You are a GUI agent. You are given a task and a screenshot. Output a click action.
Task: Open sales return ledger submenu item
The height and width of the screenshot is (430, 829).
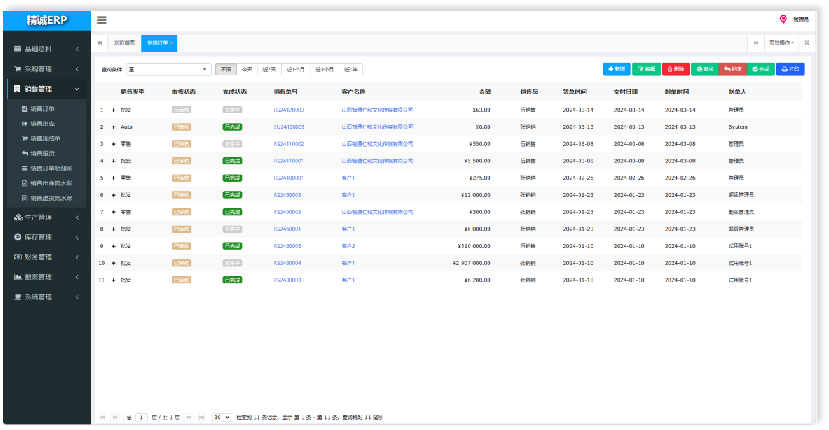tap(48, 198)
